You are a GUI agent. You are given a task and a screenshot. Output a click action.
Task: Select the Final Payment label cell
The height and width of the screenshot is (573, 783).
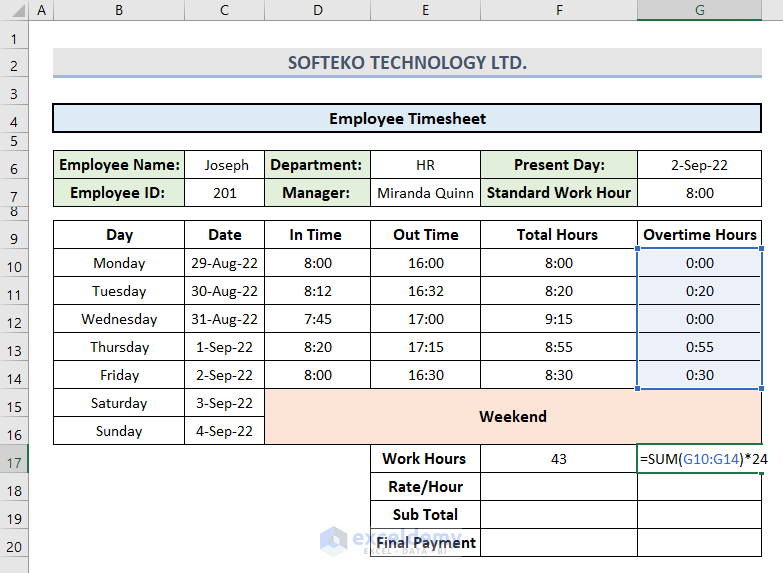tap(425, 543)
